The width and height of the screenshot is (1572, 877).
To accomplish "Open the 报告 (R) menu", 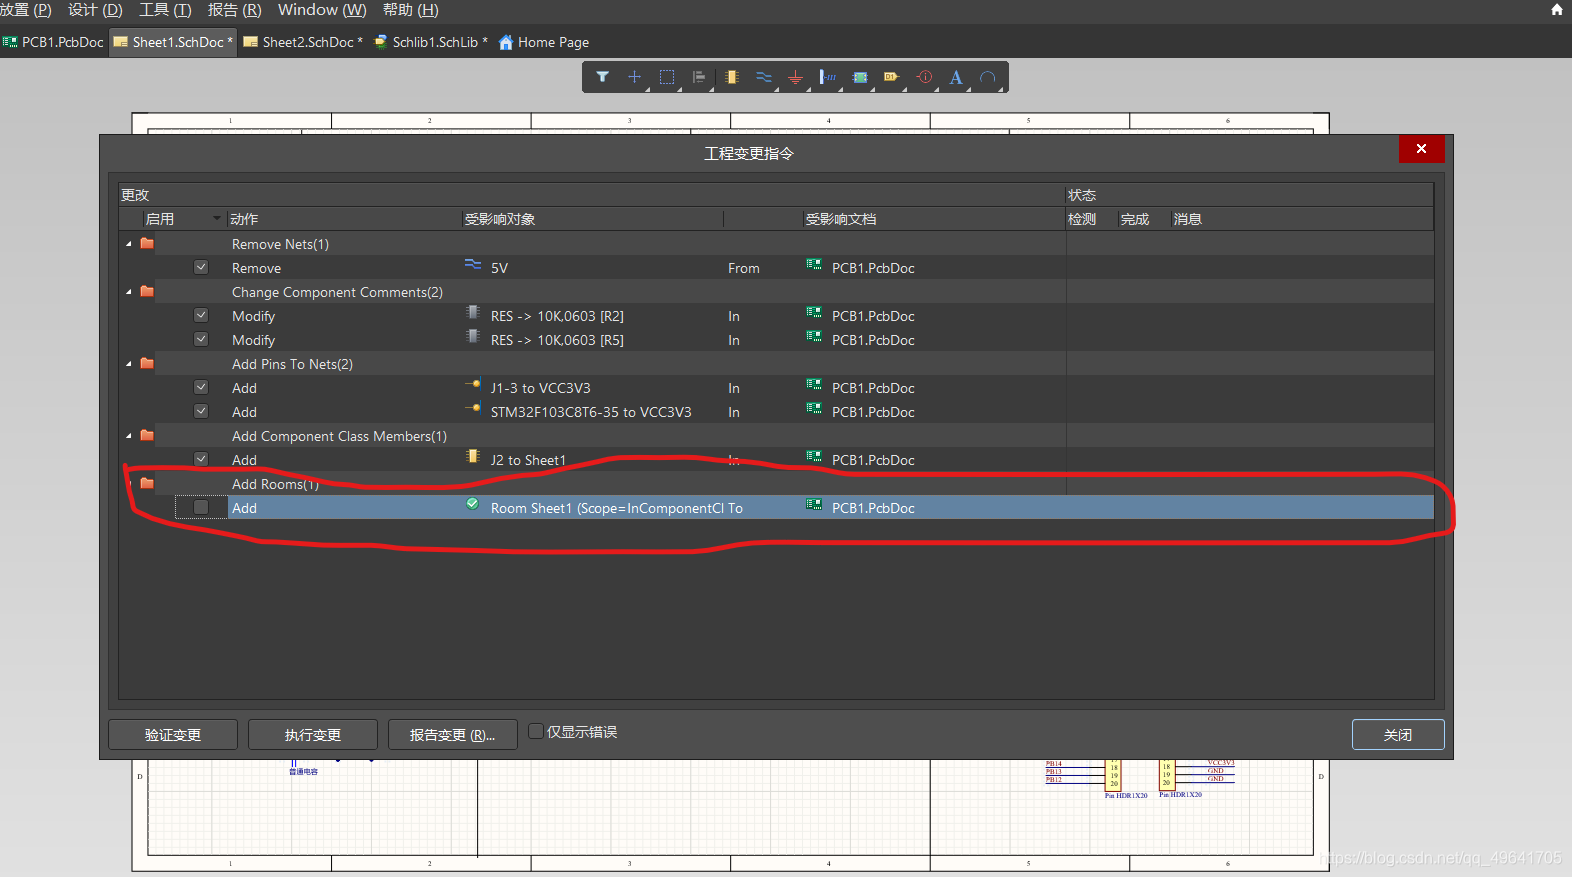I will 234,10.
